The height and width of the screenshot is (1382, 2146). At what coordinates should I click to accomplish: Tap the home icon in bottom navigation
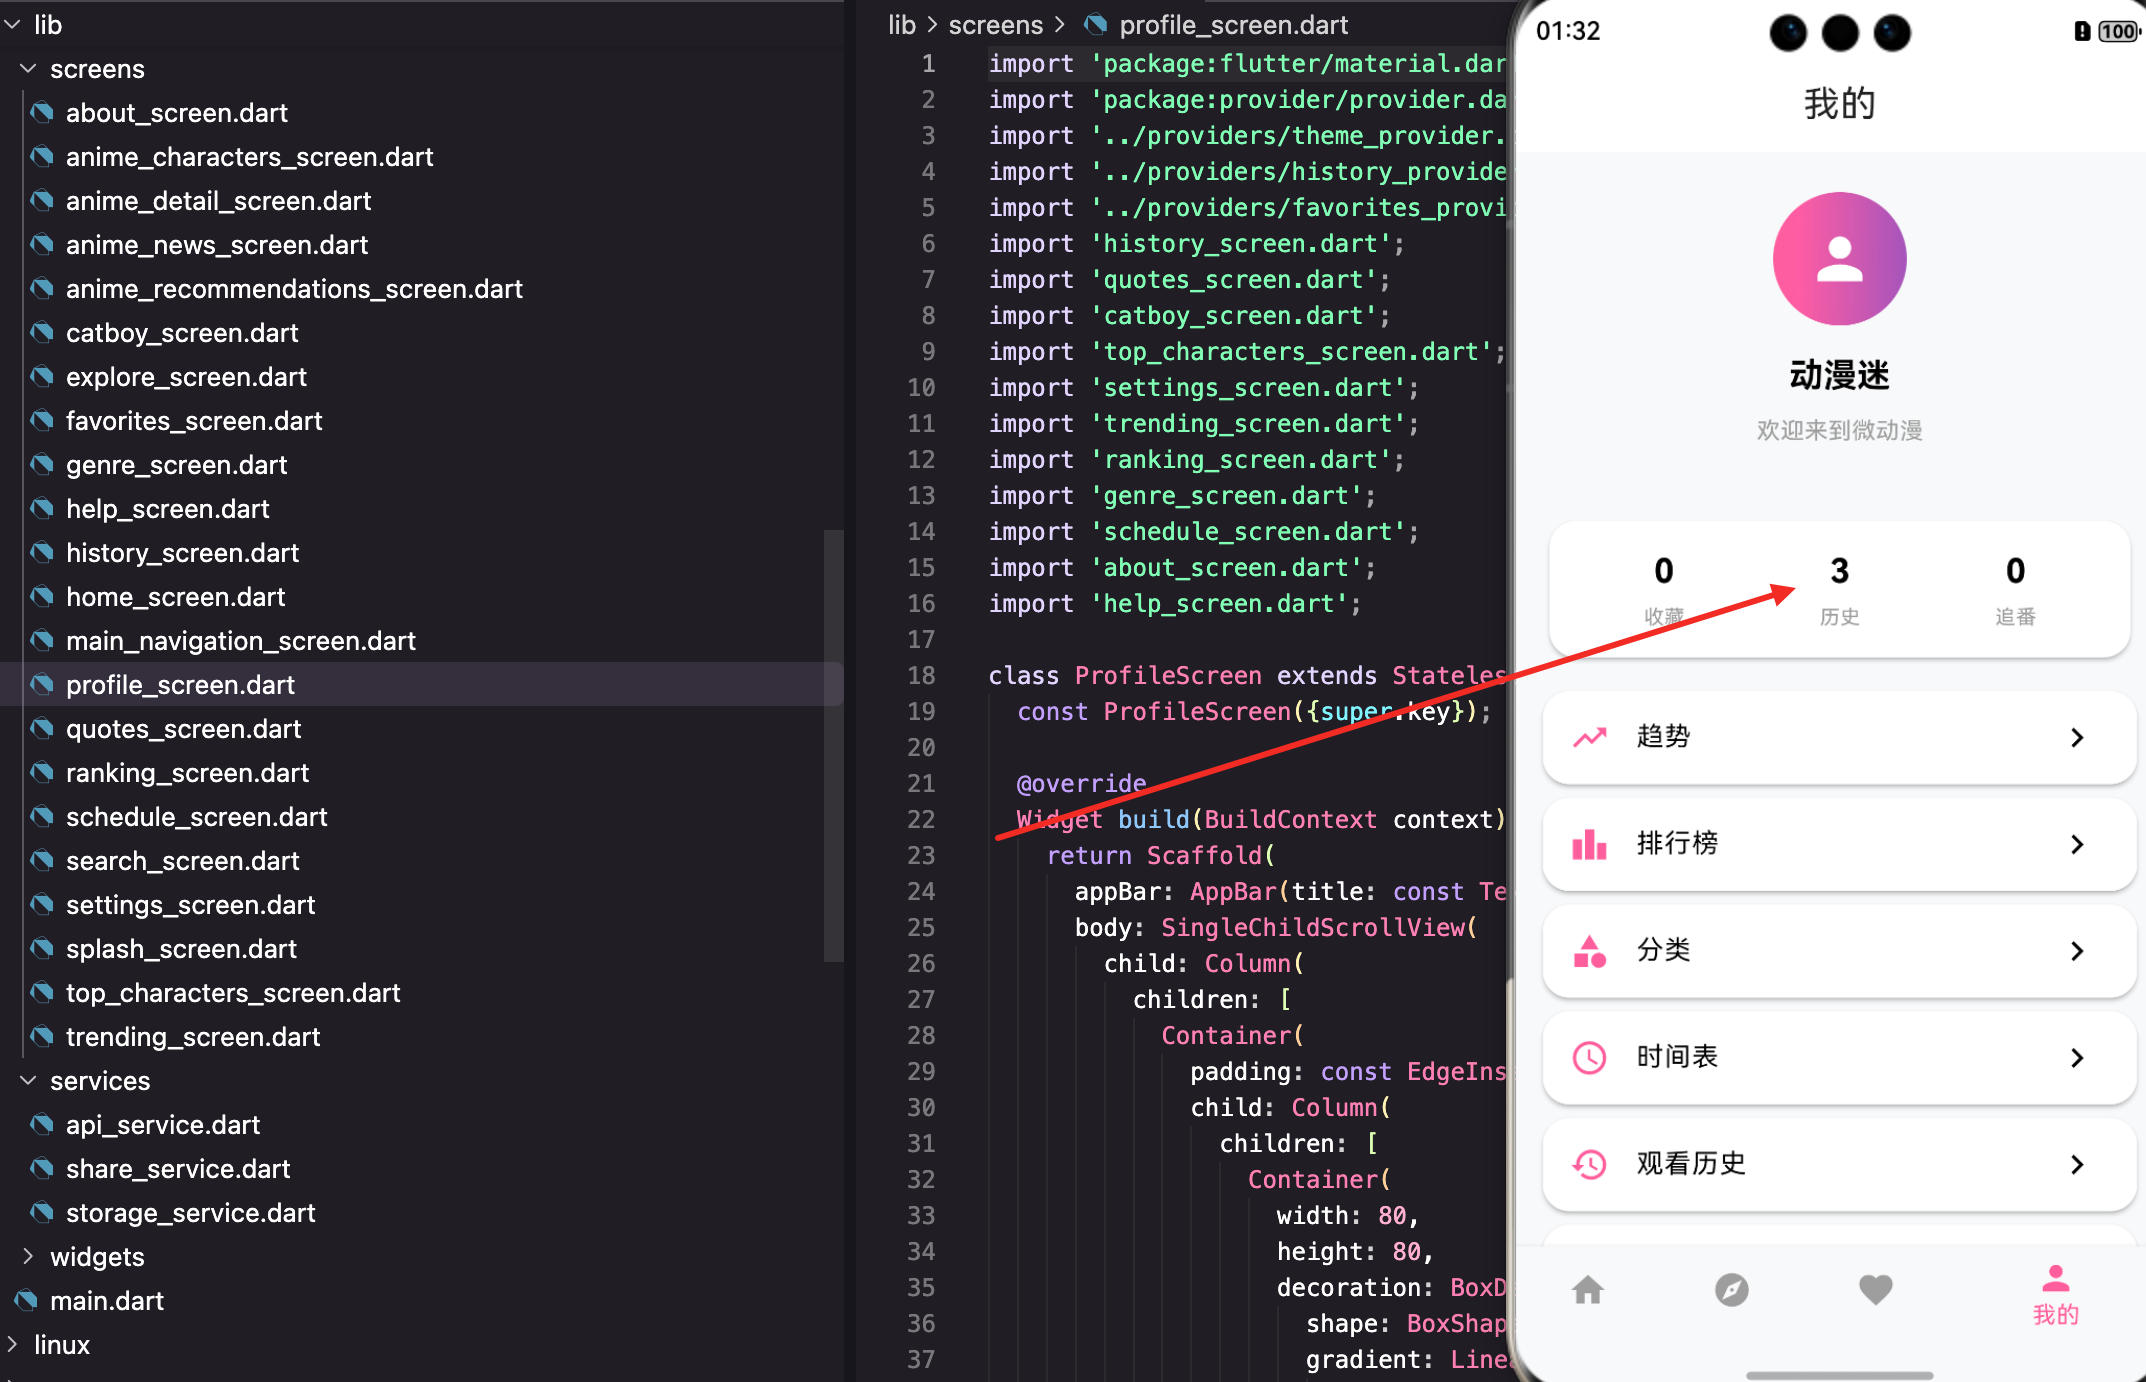pyautogui.click(x=1588, y=1291)
